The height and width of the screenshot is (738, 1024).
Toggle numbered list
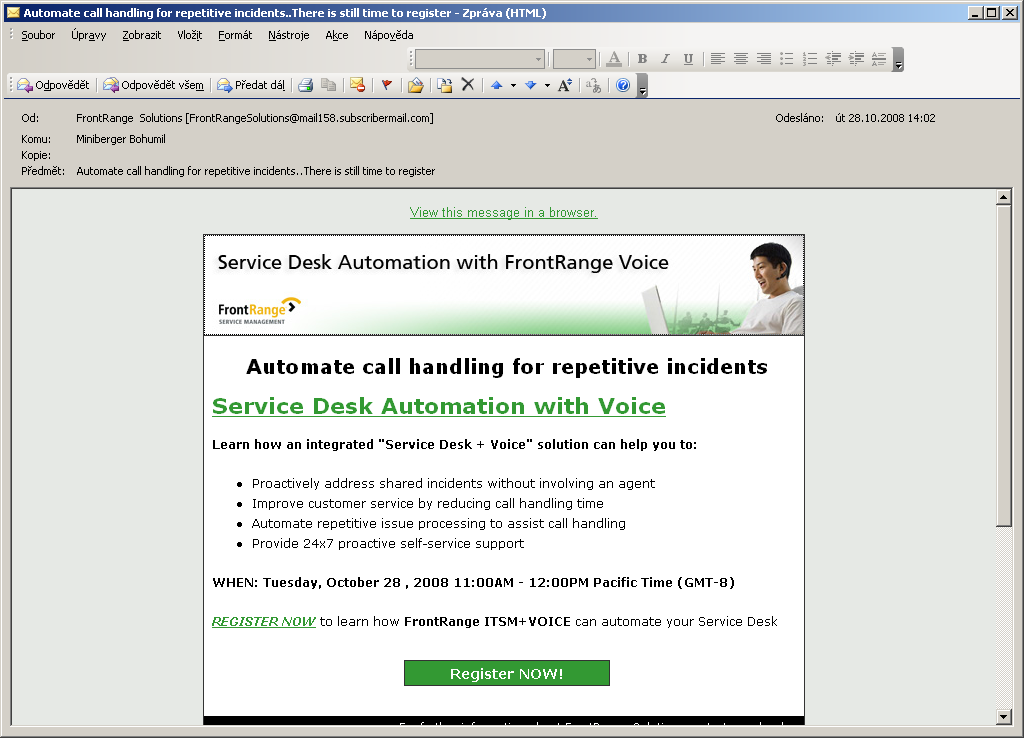(810, 59)
